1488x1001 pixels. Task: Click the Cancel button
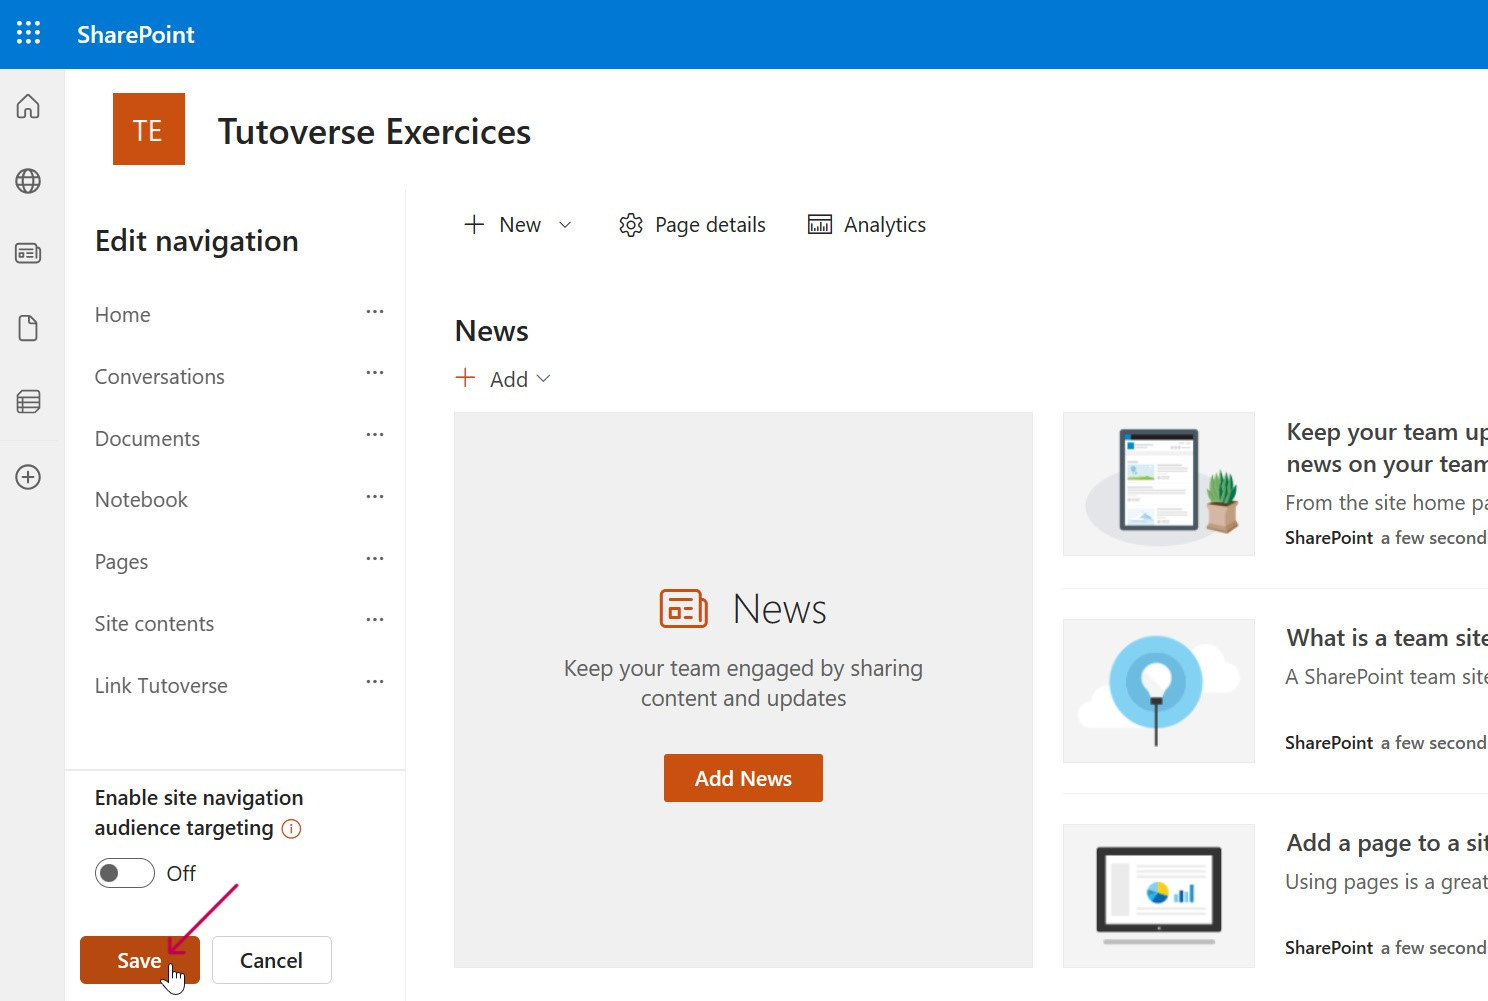[x=271, y=960]
